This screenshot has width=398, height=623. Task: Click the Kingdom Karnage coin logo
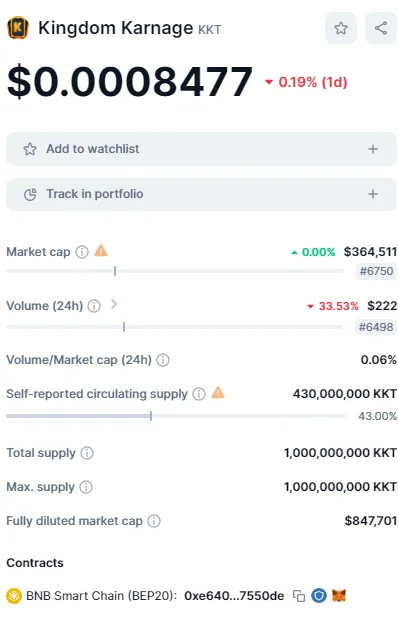18,28
